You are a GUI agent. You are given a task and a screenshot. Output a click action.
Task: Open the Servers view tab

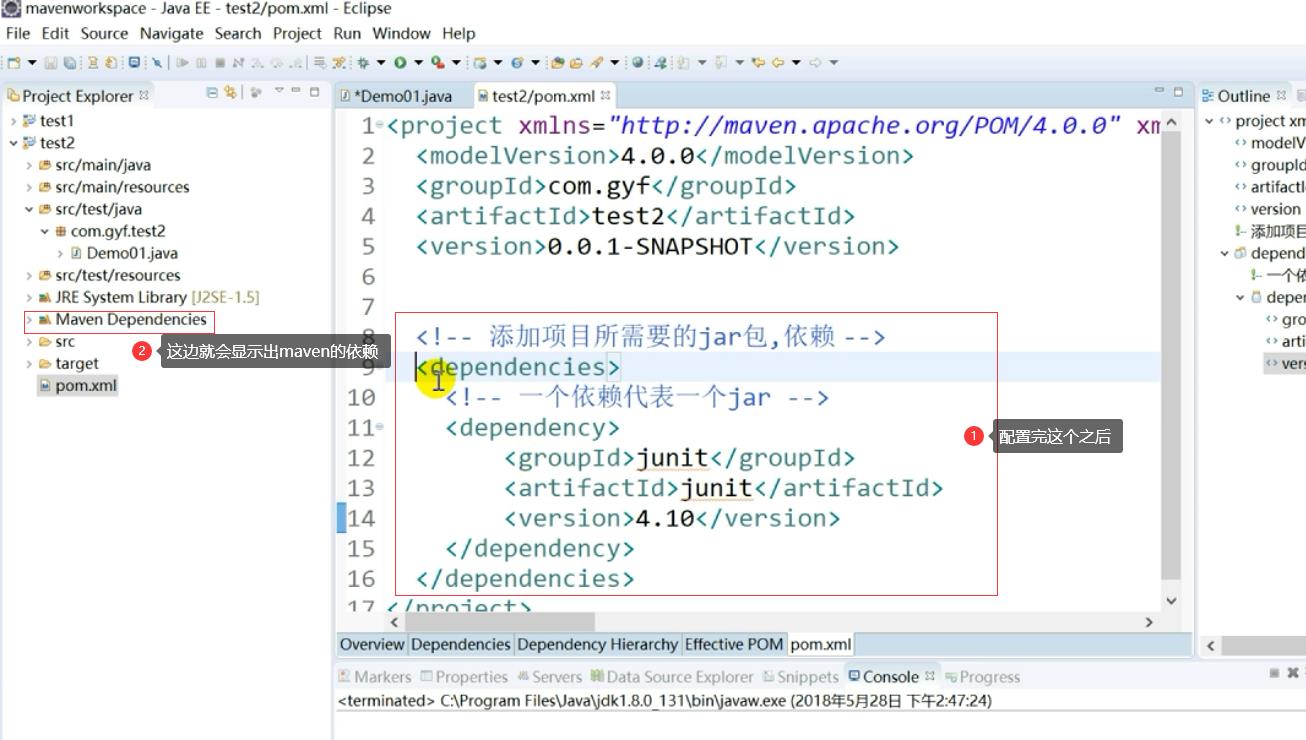tap(549, 676)
